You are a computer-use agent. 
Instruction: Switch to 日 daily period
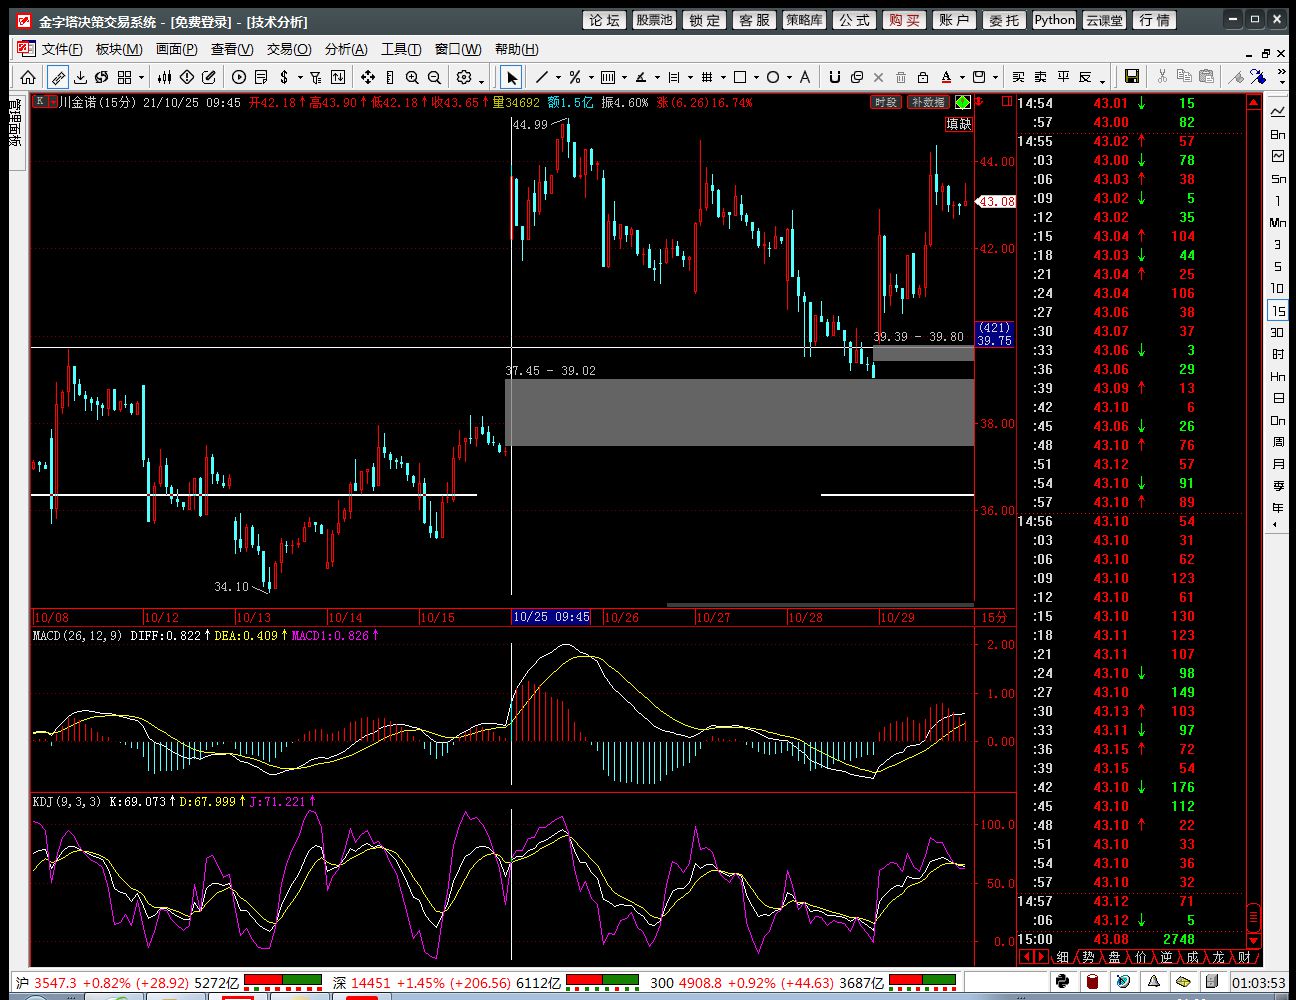coord(1278,398)
